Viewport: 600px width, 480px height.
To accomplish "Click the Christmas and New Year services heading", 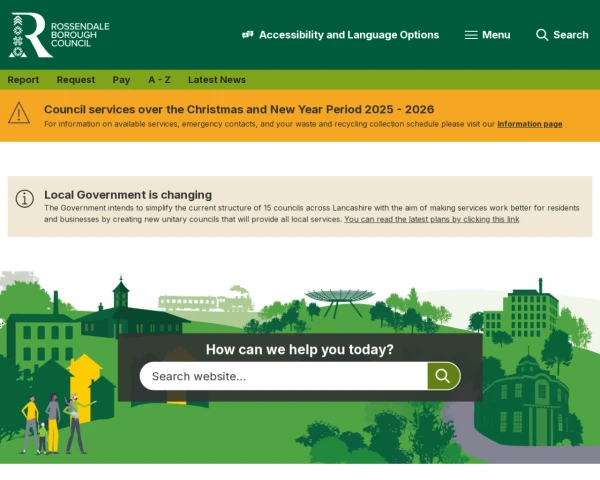I will click(239, 109).
